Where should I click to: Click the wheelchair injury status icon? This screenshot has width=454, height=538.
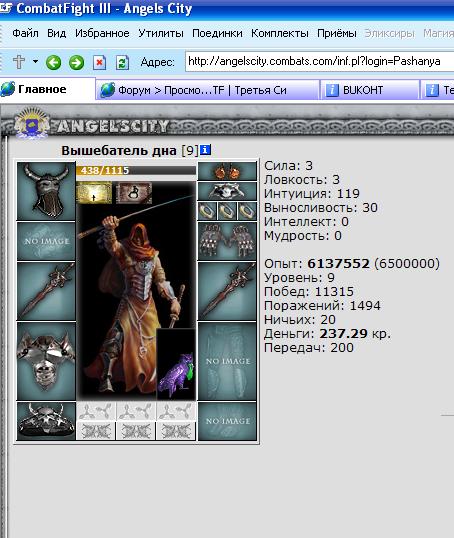(134, 193)
